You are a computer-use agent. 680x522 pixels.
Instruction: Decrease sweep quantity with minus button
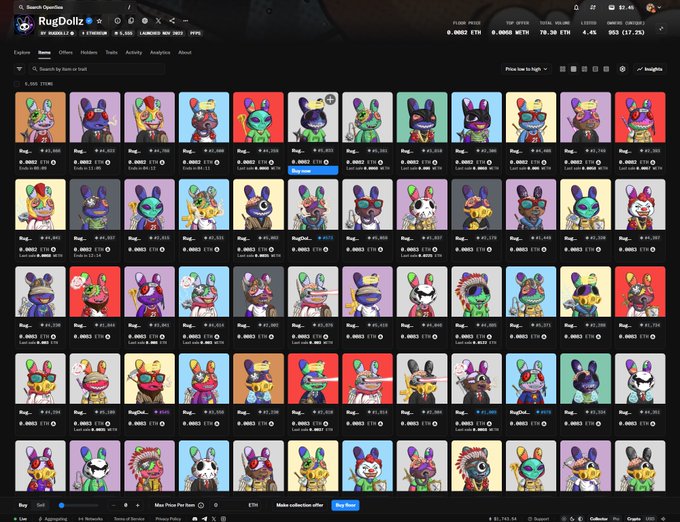click(114, 505)
